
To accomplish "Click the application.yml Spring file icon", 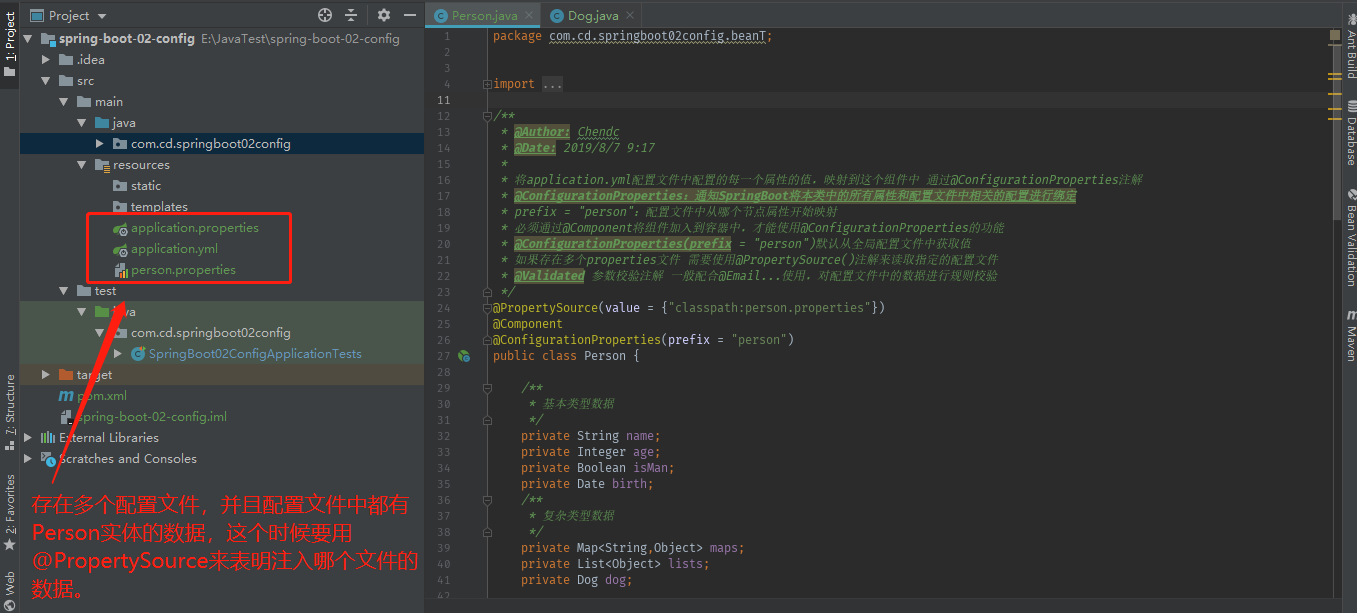I will point(120,249).
